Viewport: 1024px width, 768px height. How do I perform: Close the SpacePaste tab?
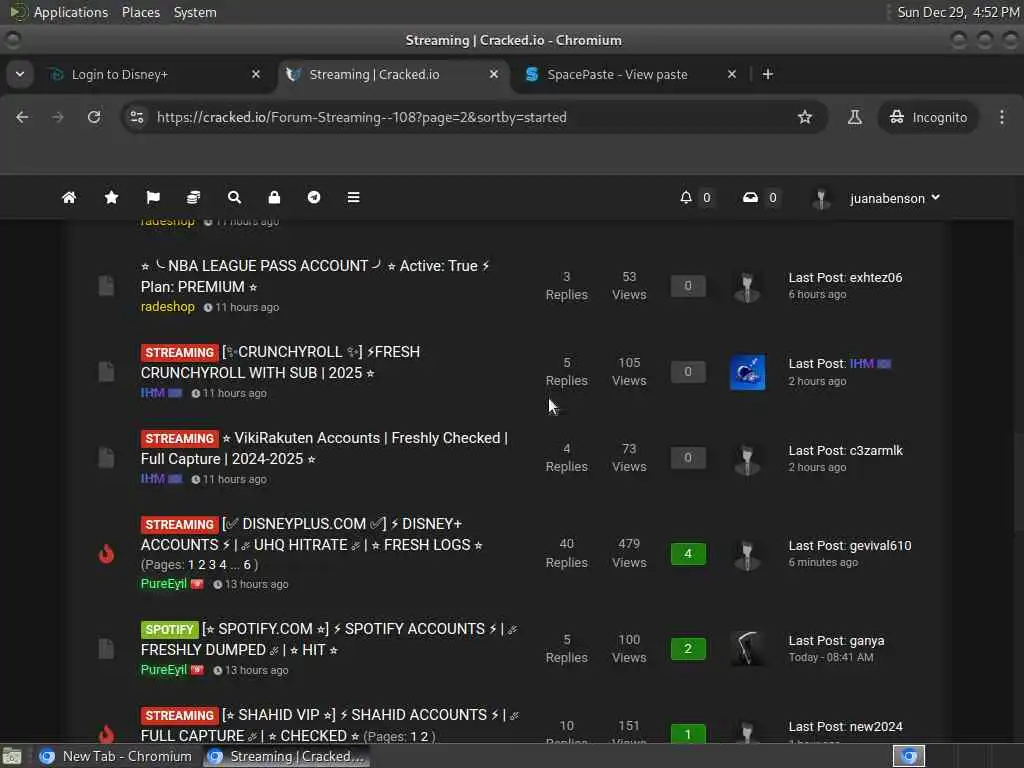[732, 74]
